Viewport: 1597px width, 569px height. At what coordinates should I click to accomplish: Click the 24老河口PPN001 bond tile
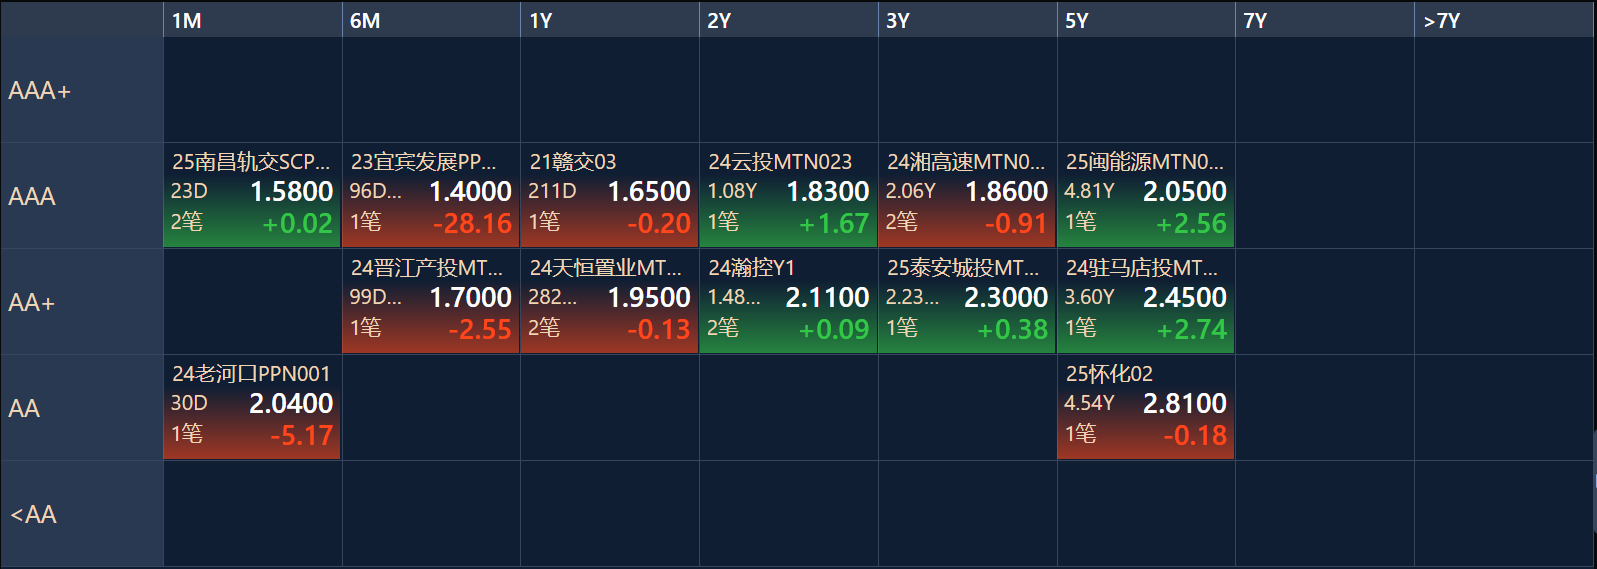pos(252,407)
